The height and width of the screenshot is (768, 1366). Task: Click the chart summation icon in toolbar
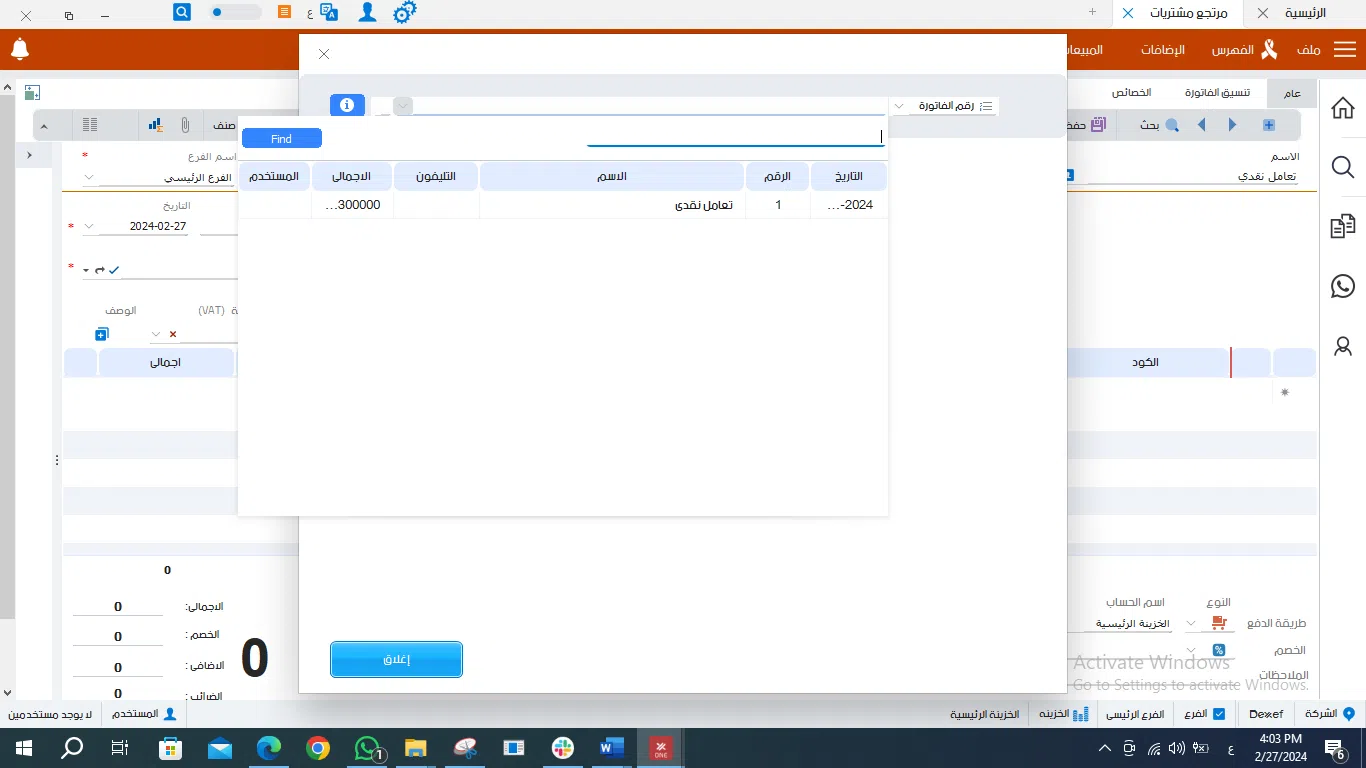(155, 125)
